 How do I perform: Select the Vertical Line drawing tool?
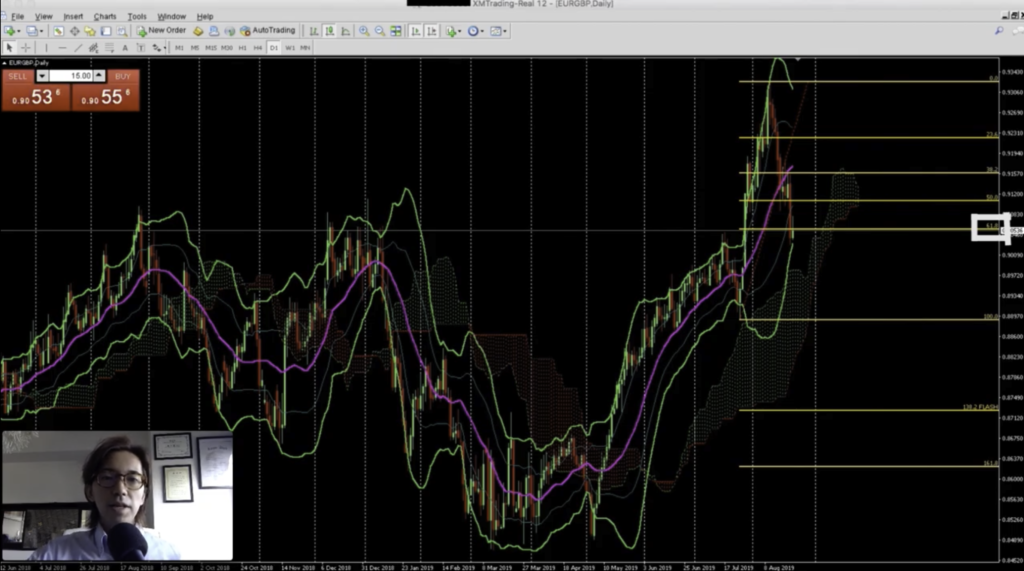pyautogui.click(x=46, y=48)
